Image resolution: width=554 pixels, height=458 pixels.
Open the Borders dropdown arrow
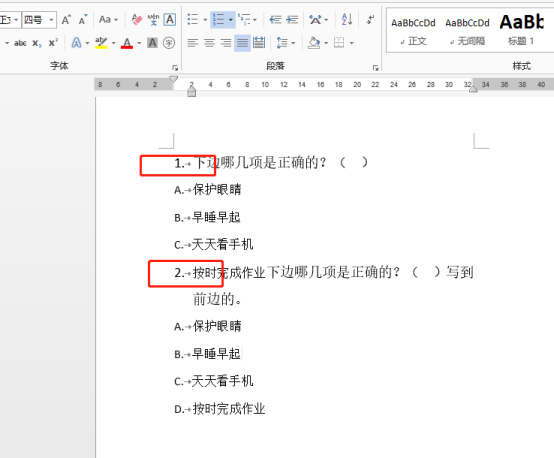352,43
